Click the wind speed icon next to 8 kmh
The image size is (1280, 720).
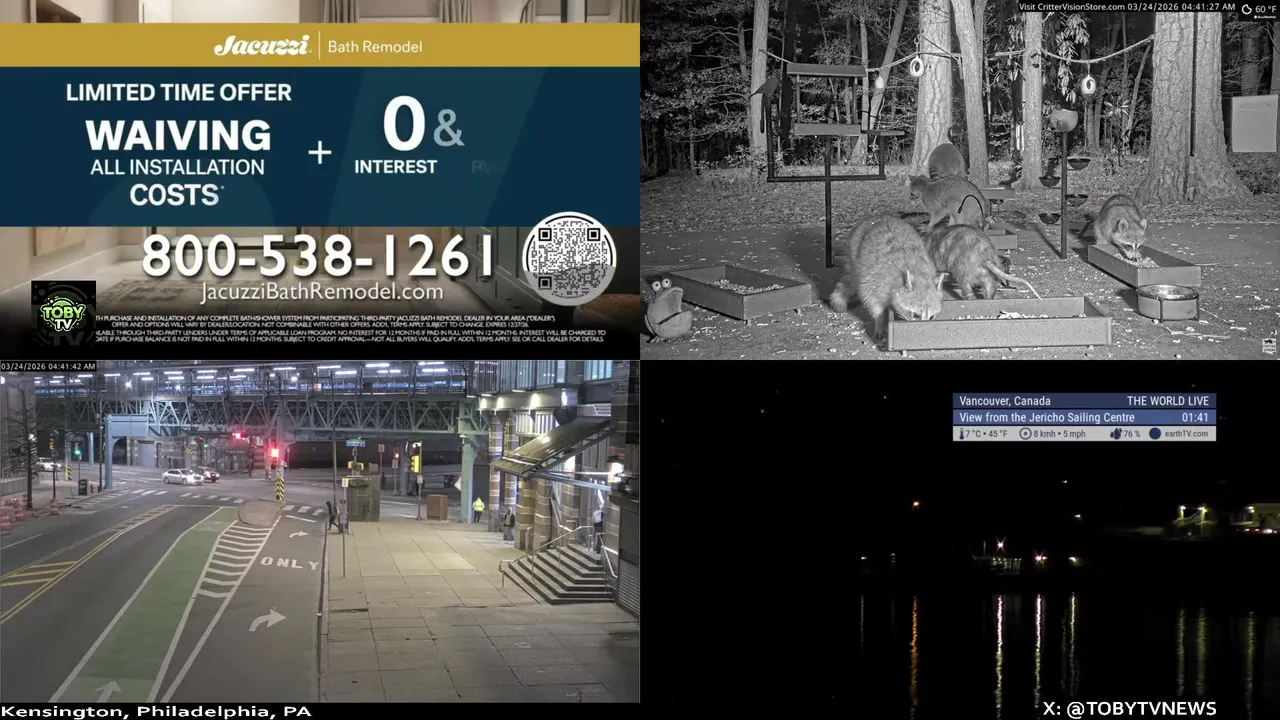1025,434
